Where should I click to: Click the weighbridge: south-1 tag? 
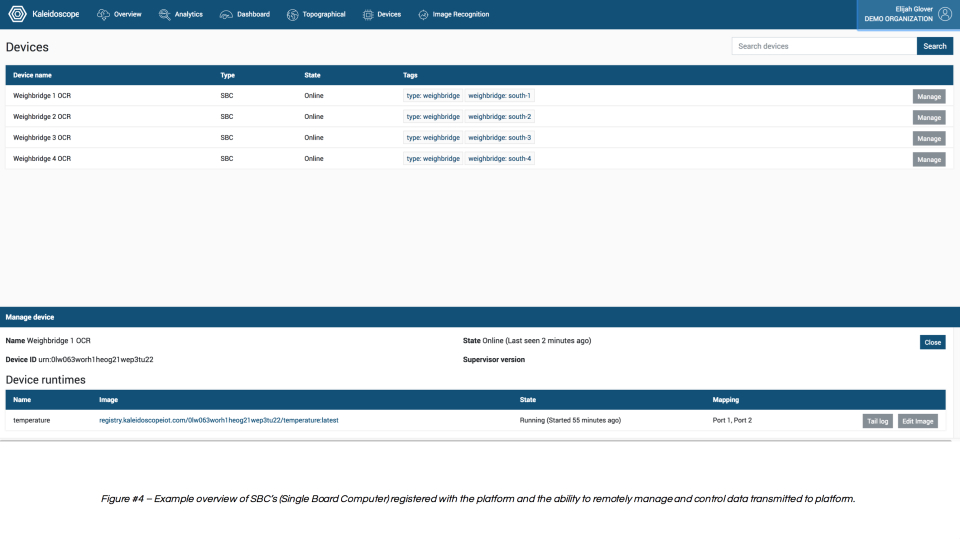(500, 96)
